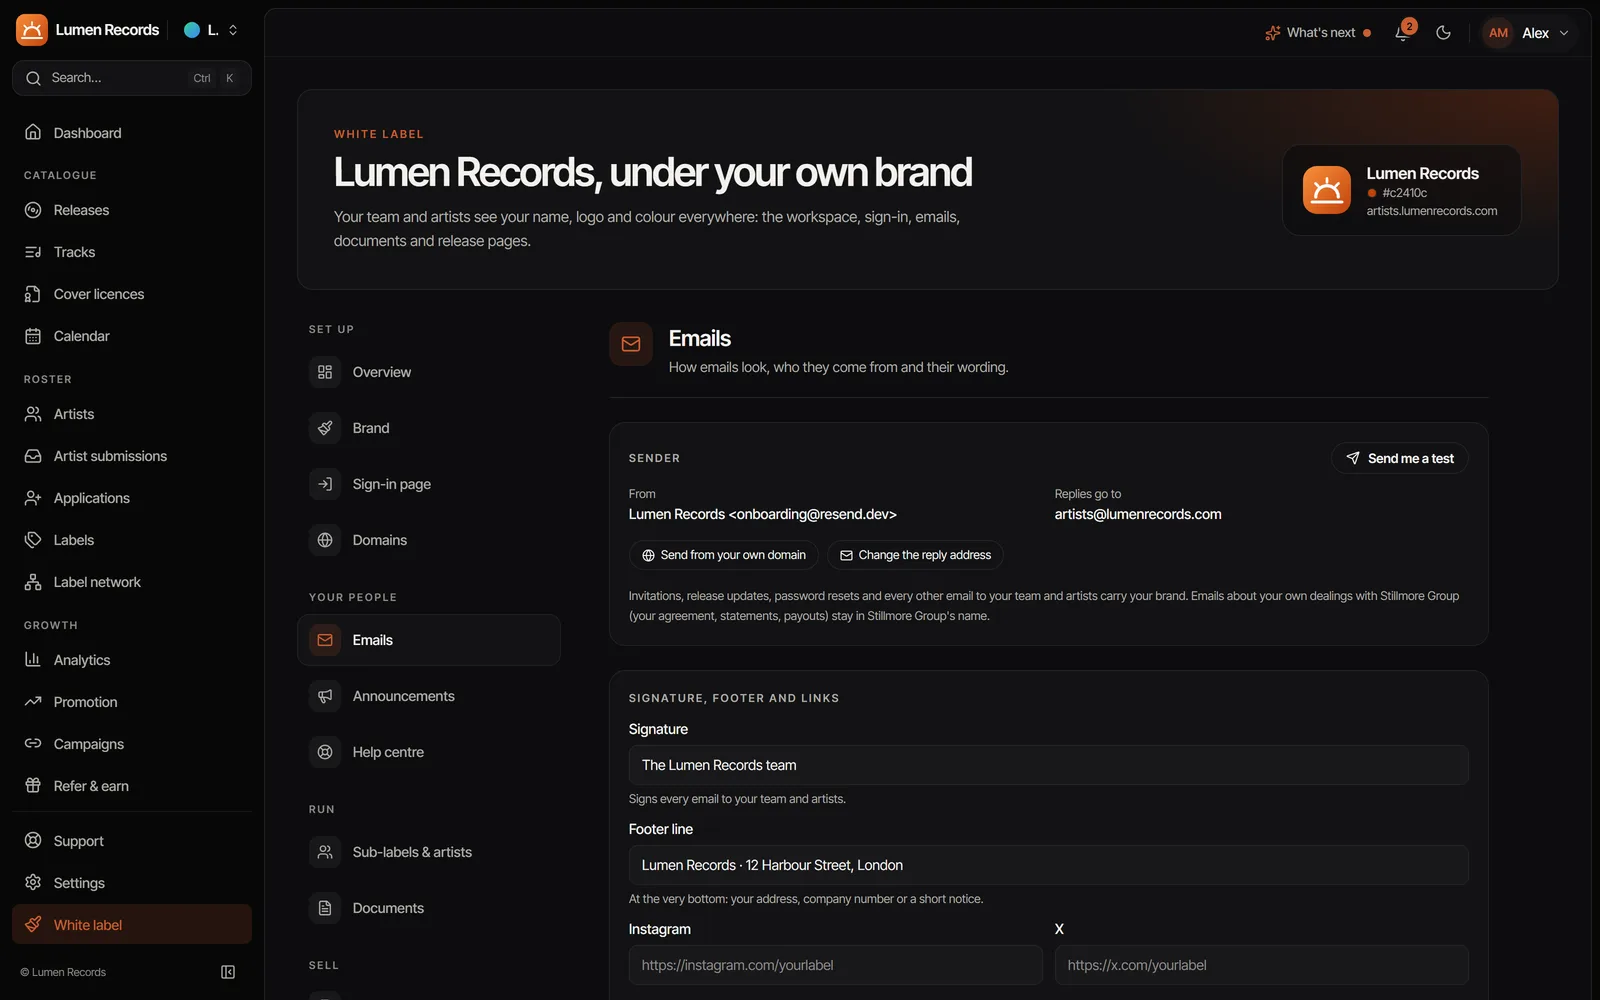Viewport: 1600px width, 1000px height.
Task: Open the Calendar
Action: [132, 336]
